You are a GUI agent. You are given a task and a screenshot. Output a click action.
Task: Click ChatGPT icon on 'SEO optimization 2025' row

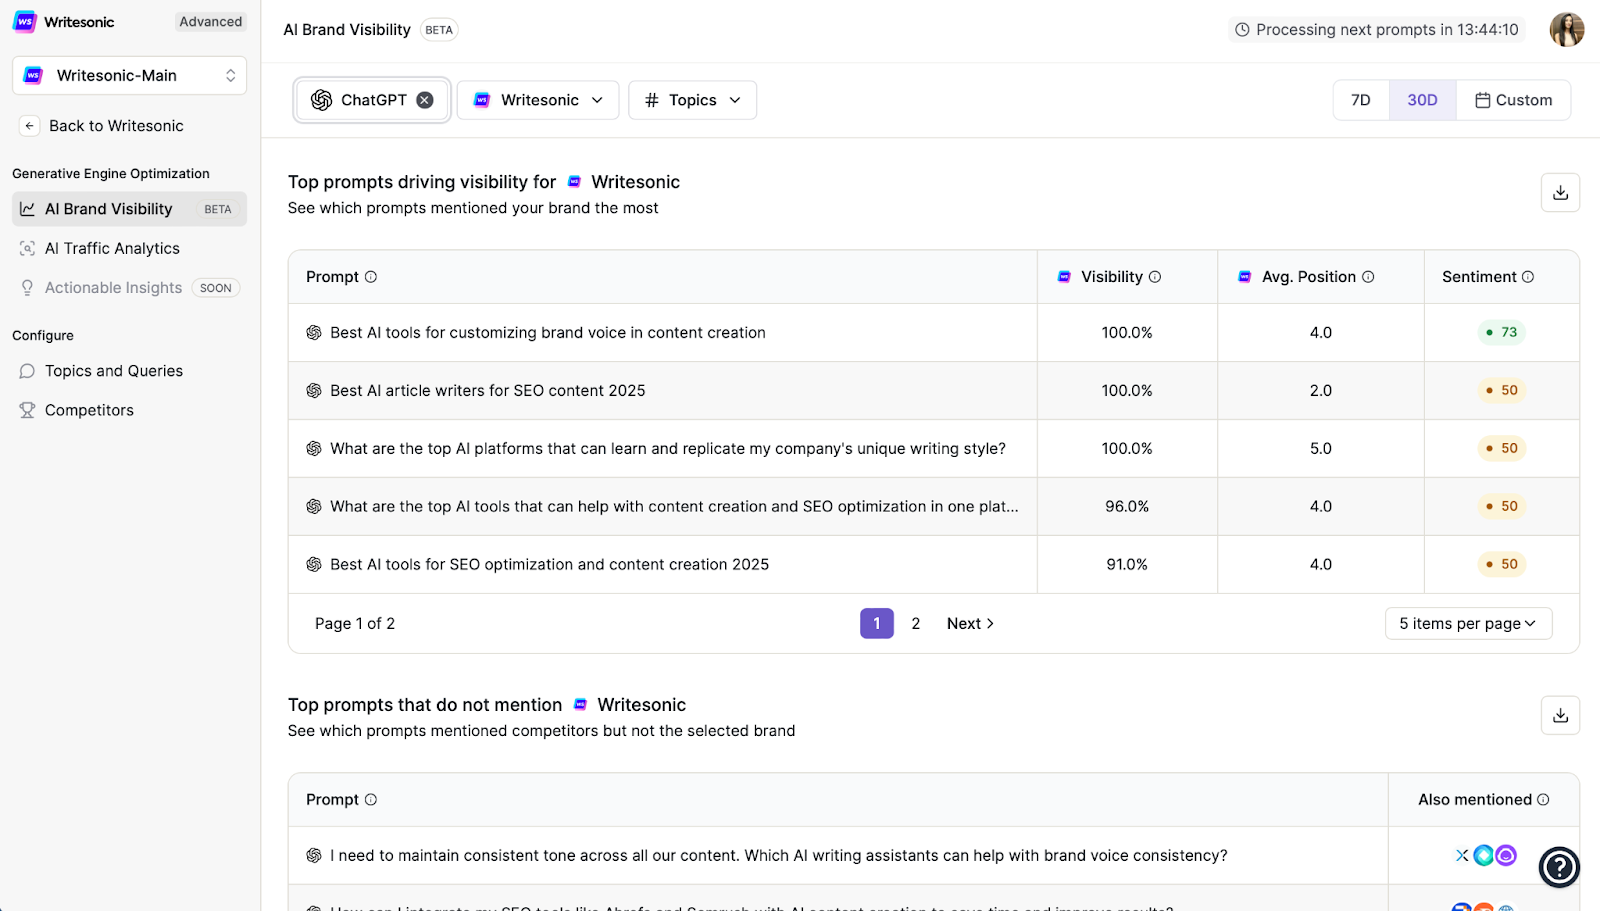[x=314, y=565]
